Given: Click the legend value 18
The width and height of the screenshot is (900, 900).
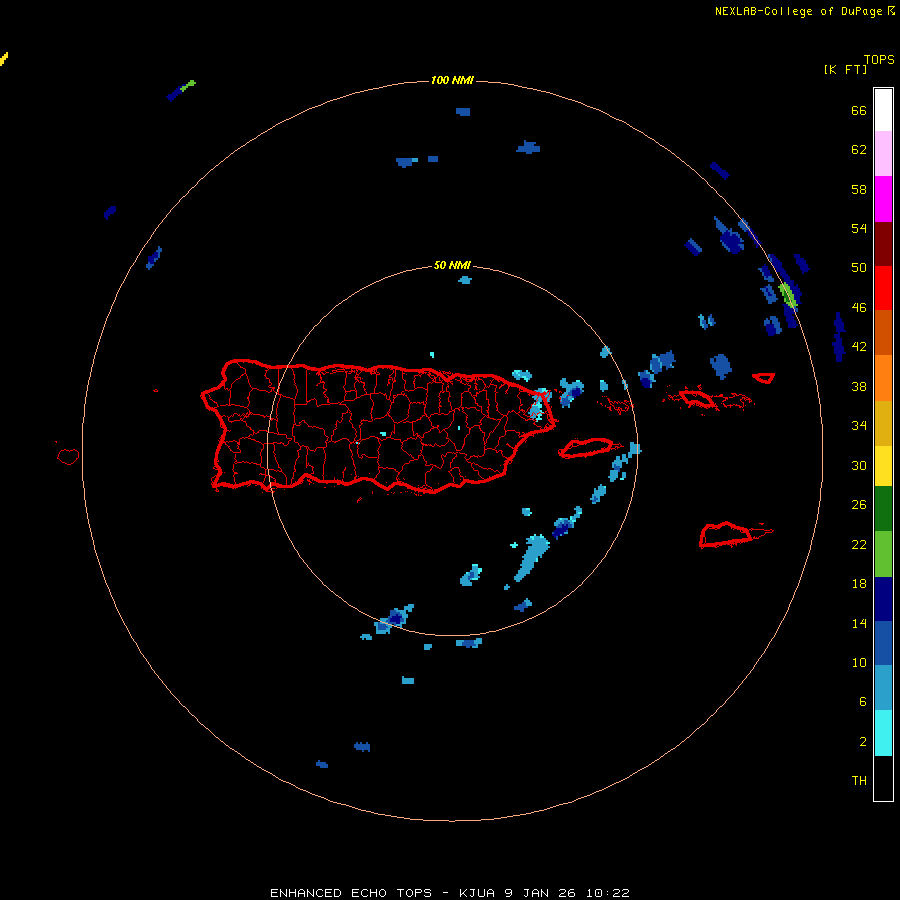Looking at the screenshot, I should point(859,583).
